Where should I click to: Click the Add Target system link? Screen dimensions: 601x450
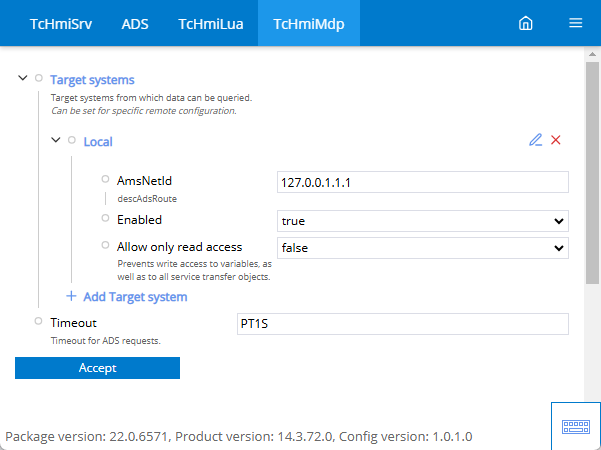(135, 297)
